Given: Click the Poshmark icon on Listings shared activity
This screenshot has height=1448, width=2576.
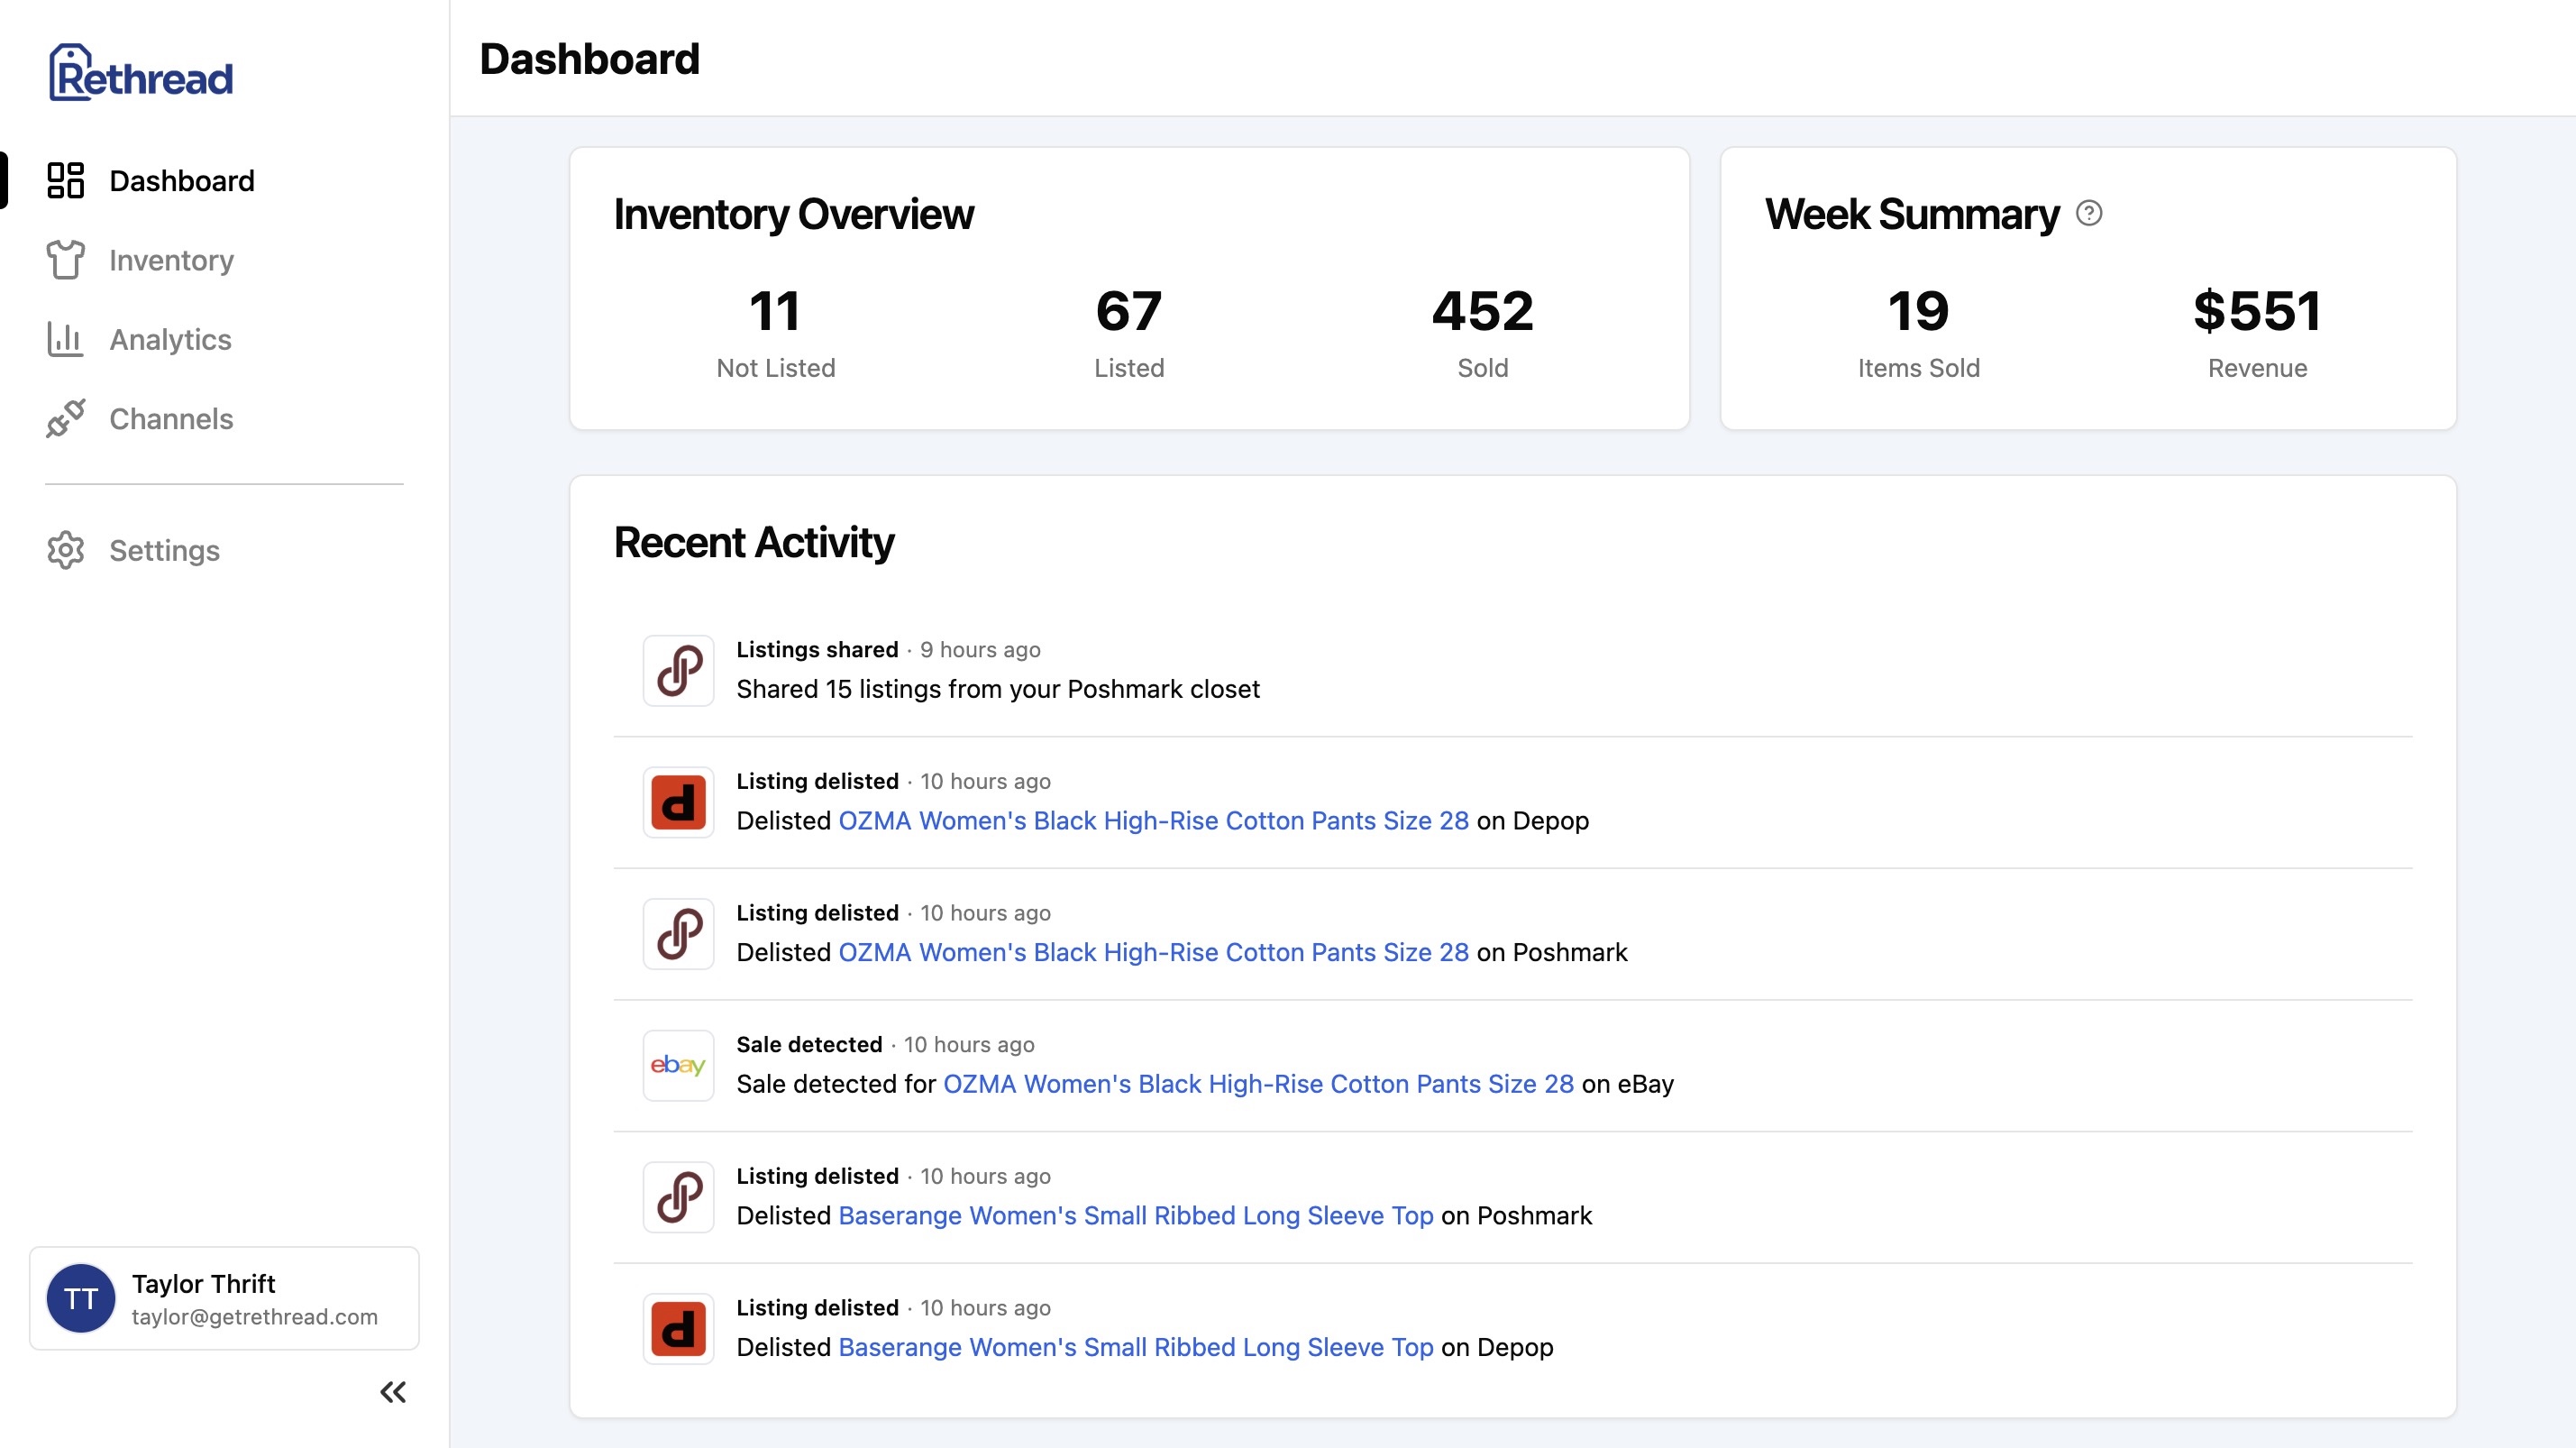Looking at the screenshot, I should coord(677,670).
